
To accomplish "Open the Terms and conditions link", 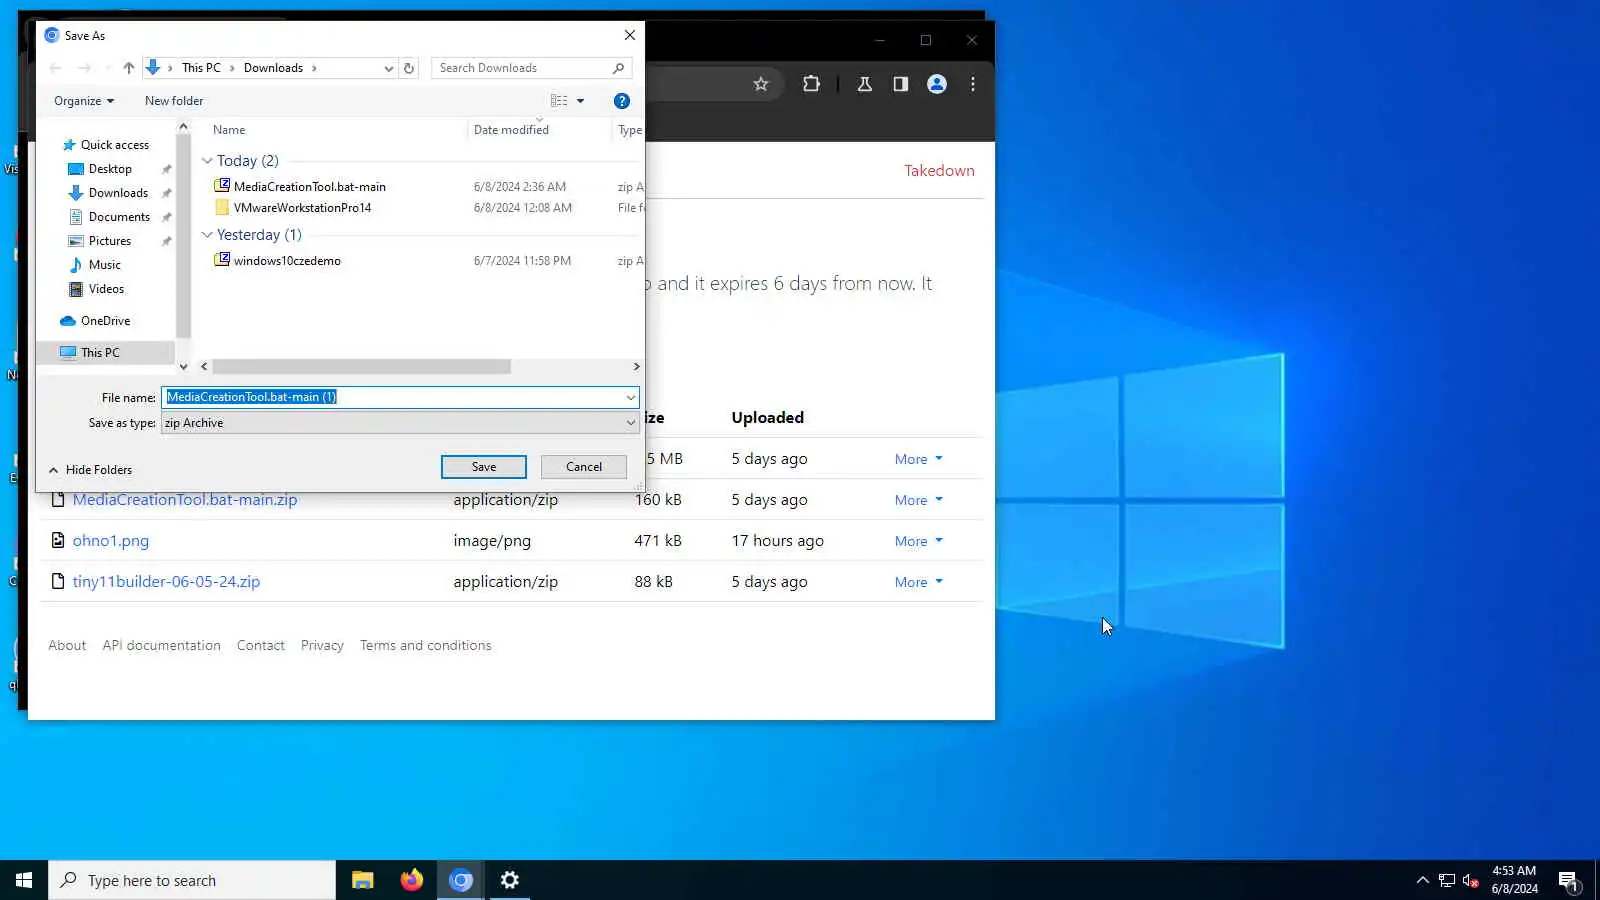I will [x=426, y=646].
